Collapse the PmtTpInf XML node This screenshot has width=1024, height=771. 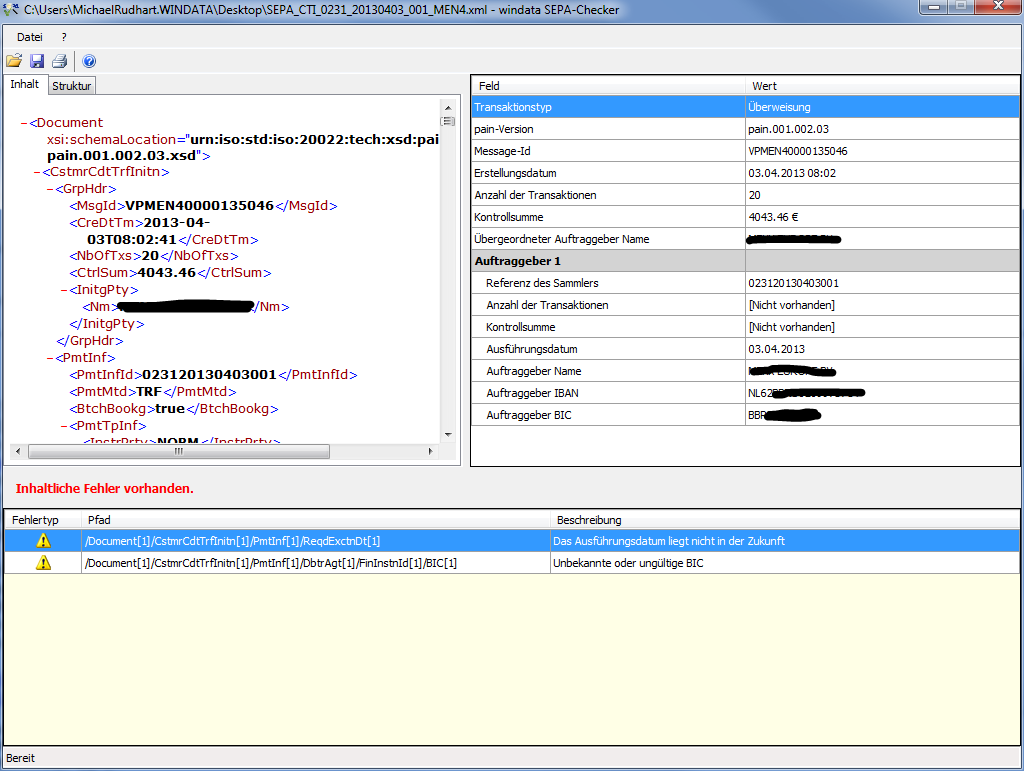pos(64,426)
